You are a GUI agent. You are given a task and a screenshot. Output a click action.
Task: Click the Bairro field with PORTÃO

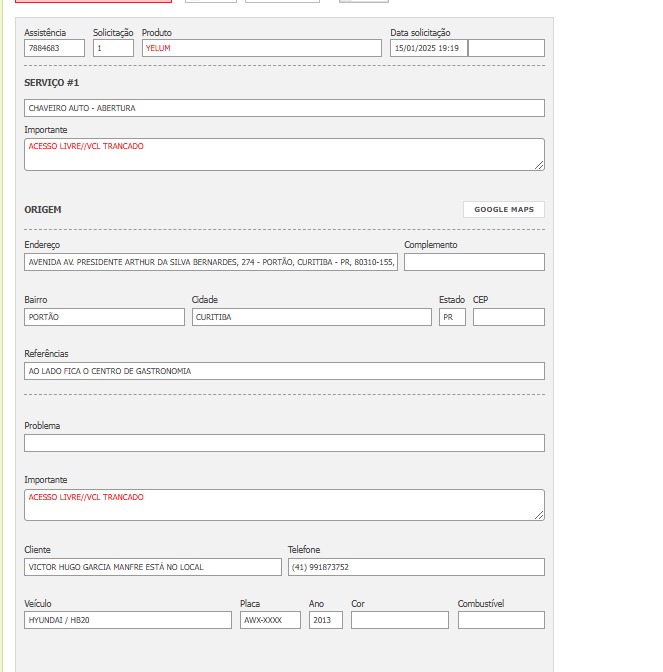coord(104,317)
